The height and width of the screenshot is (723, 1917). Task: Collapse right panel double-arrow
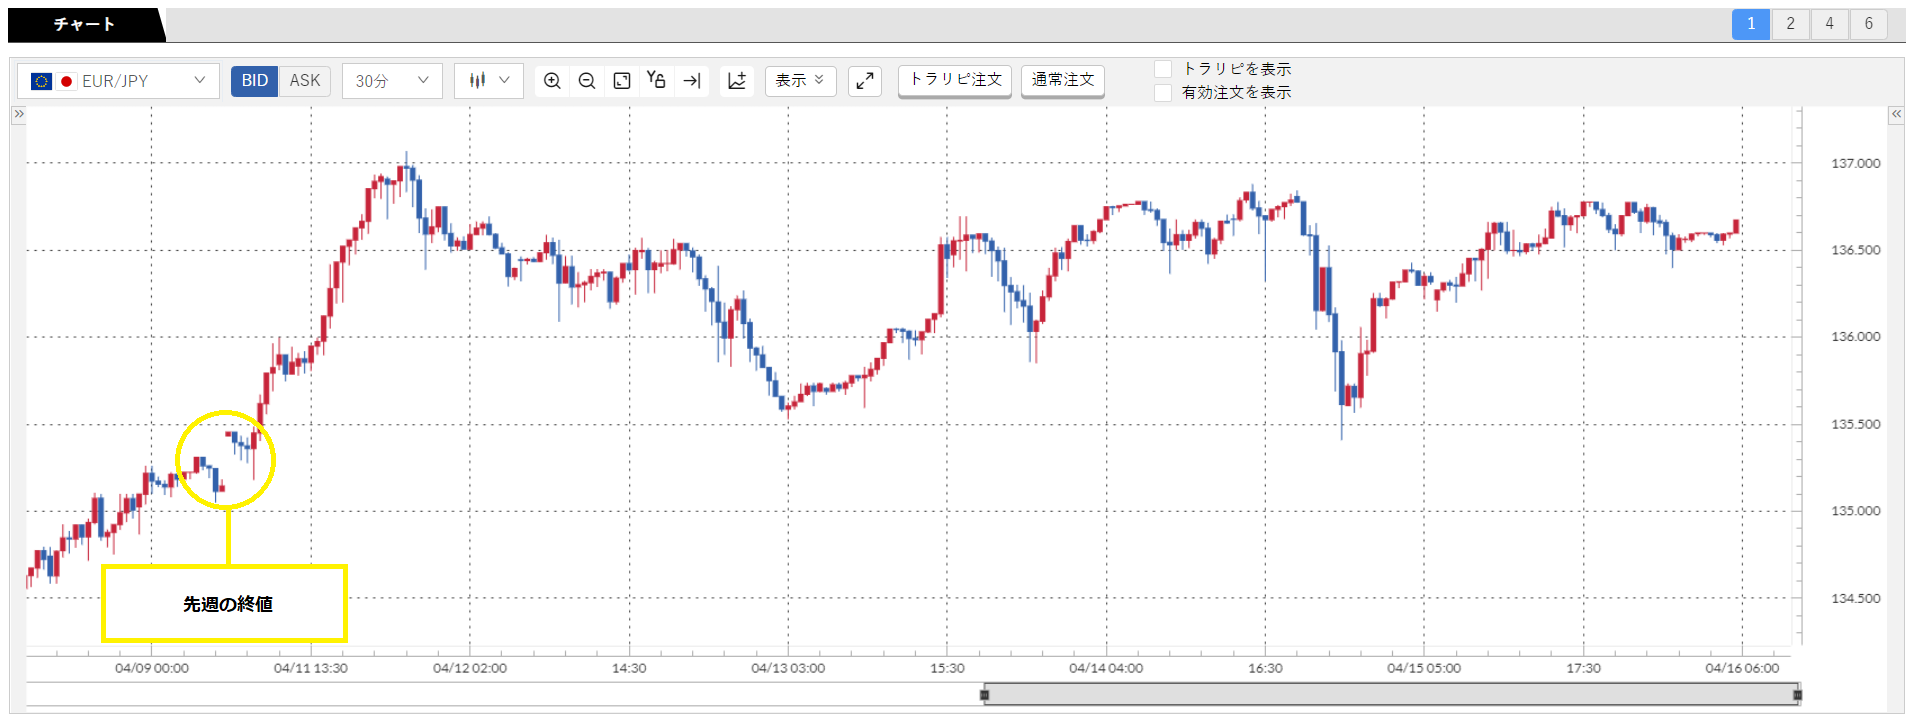coord(1896,115)
